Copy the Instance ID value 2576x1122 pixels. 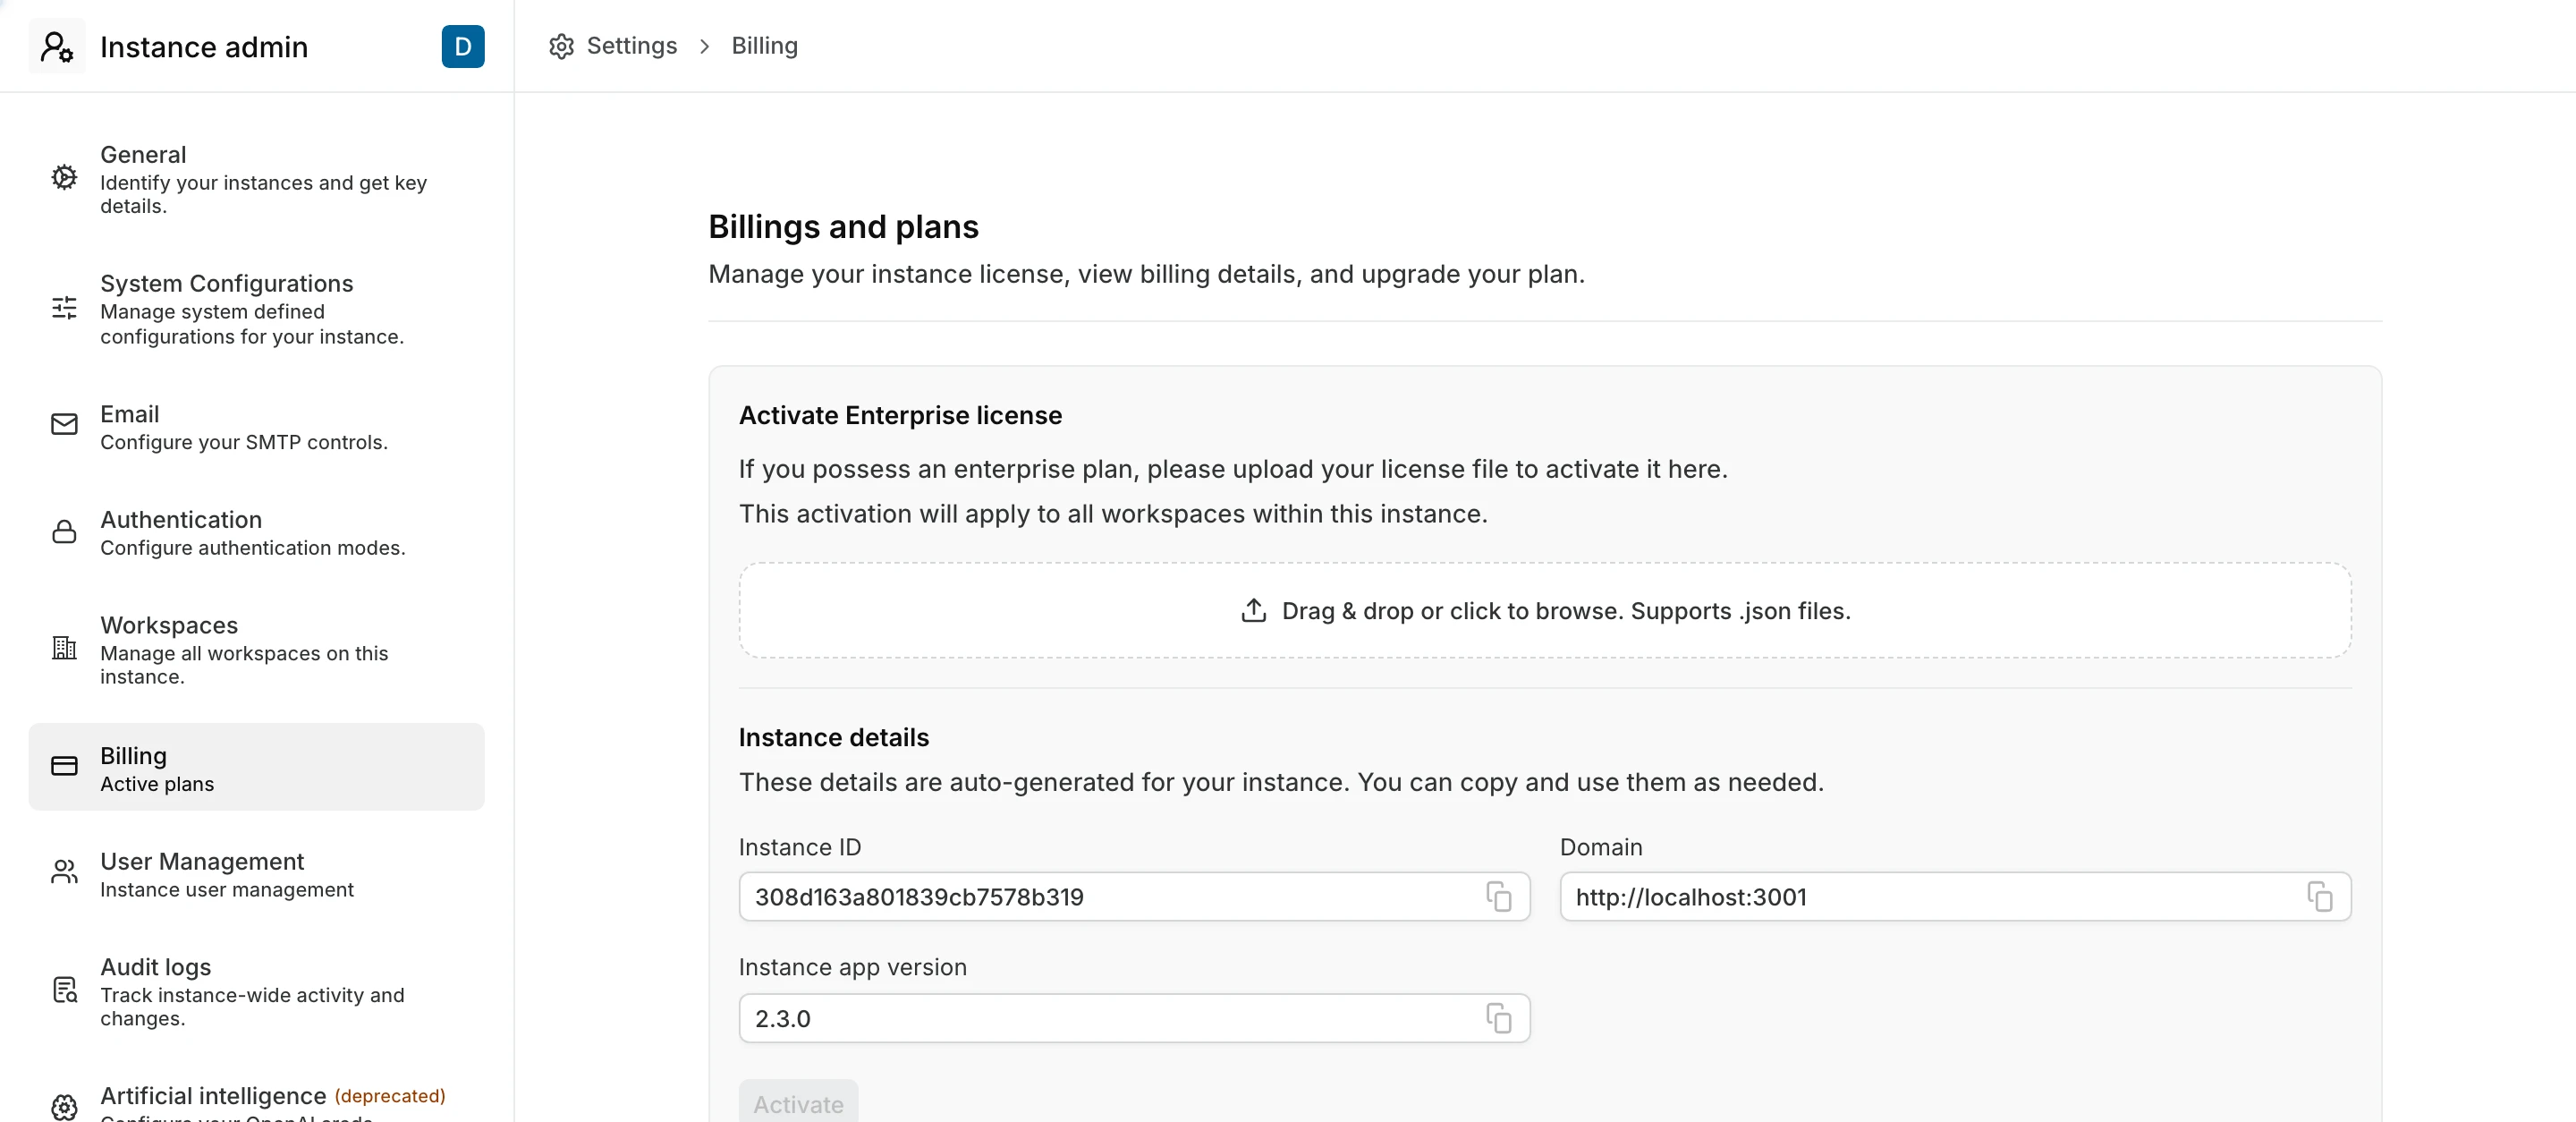(x=1498, y=897)
